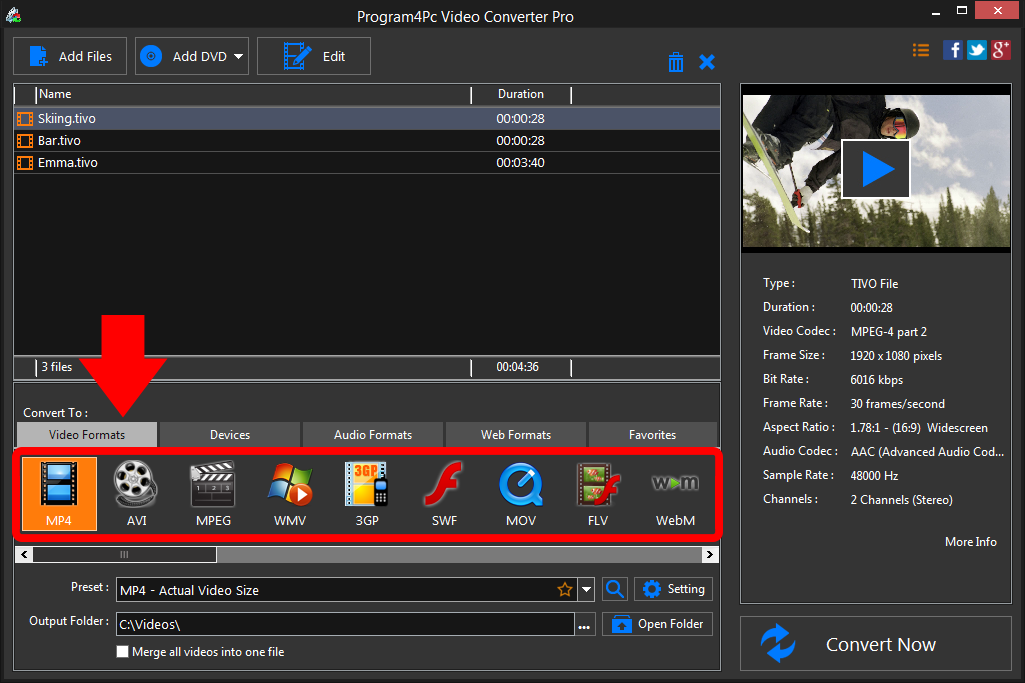The width and height of the screenshot is (1025, 683).
Task: Click the Add Files button
Action: pos(70,56)
